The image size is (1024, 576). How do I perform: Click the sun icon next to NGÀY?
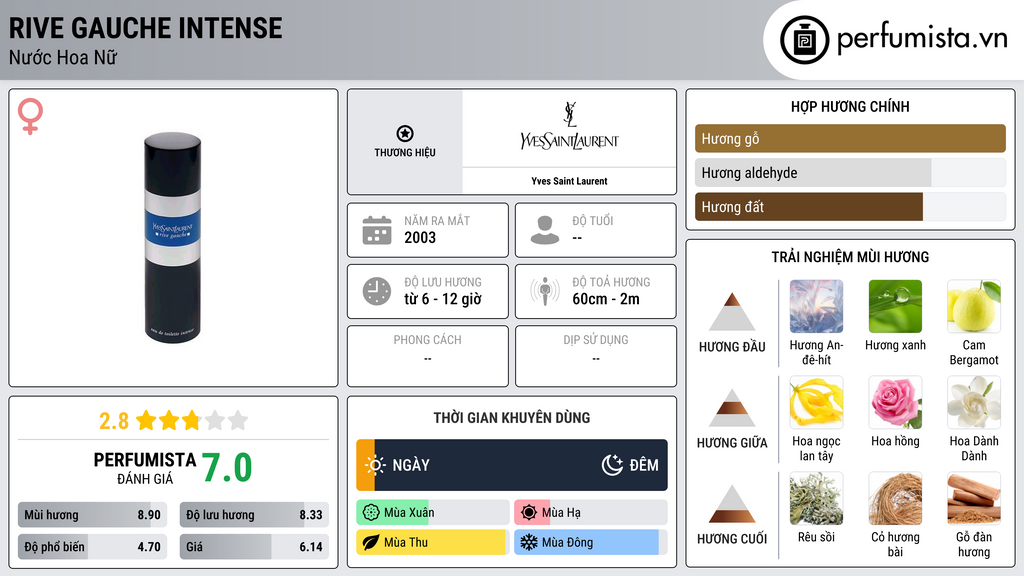point(375,465)
